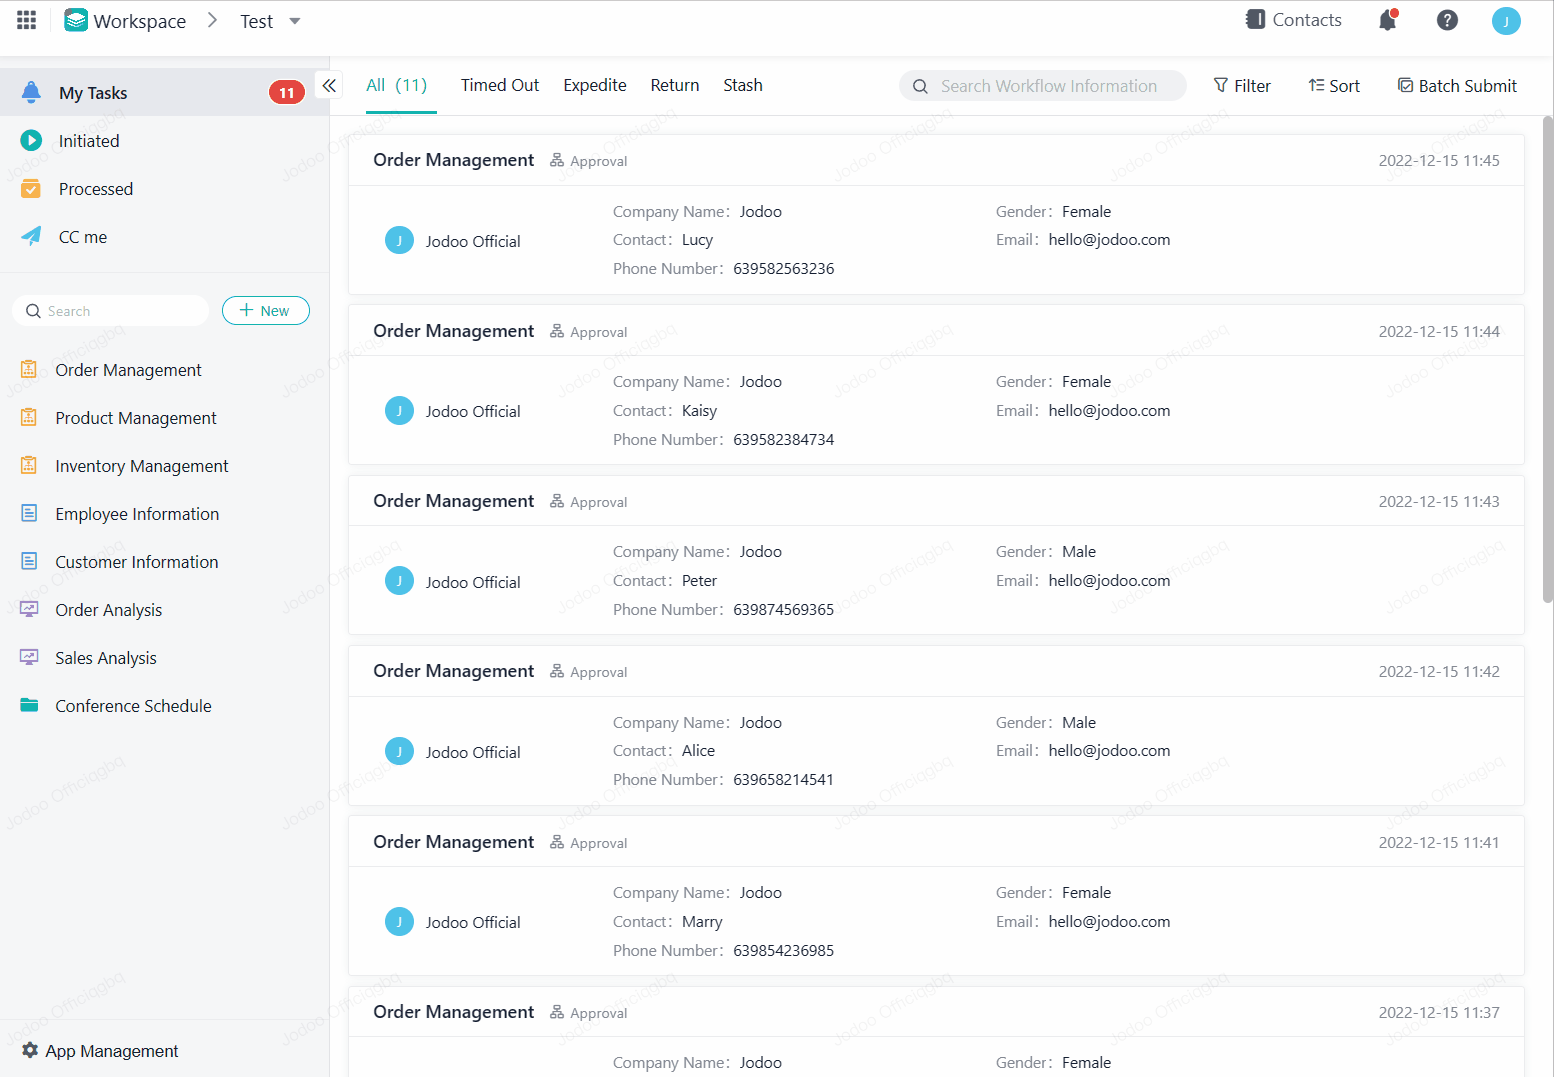Click the notification bell icon
Screen dimensions: 1554x1077
tap(1387, 21)
